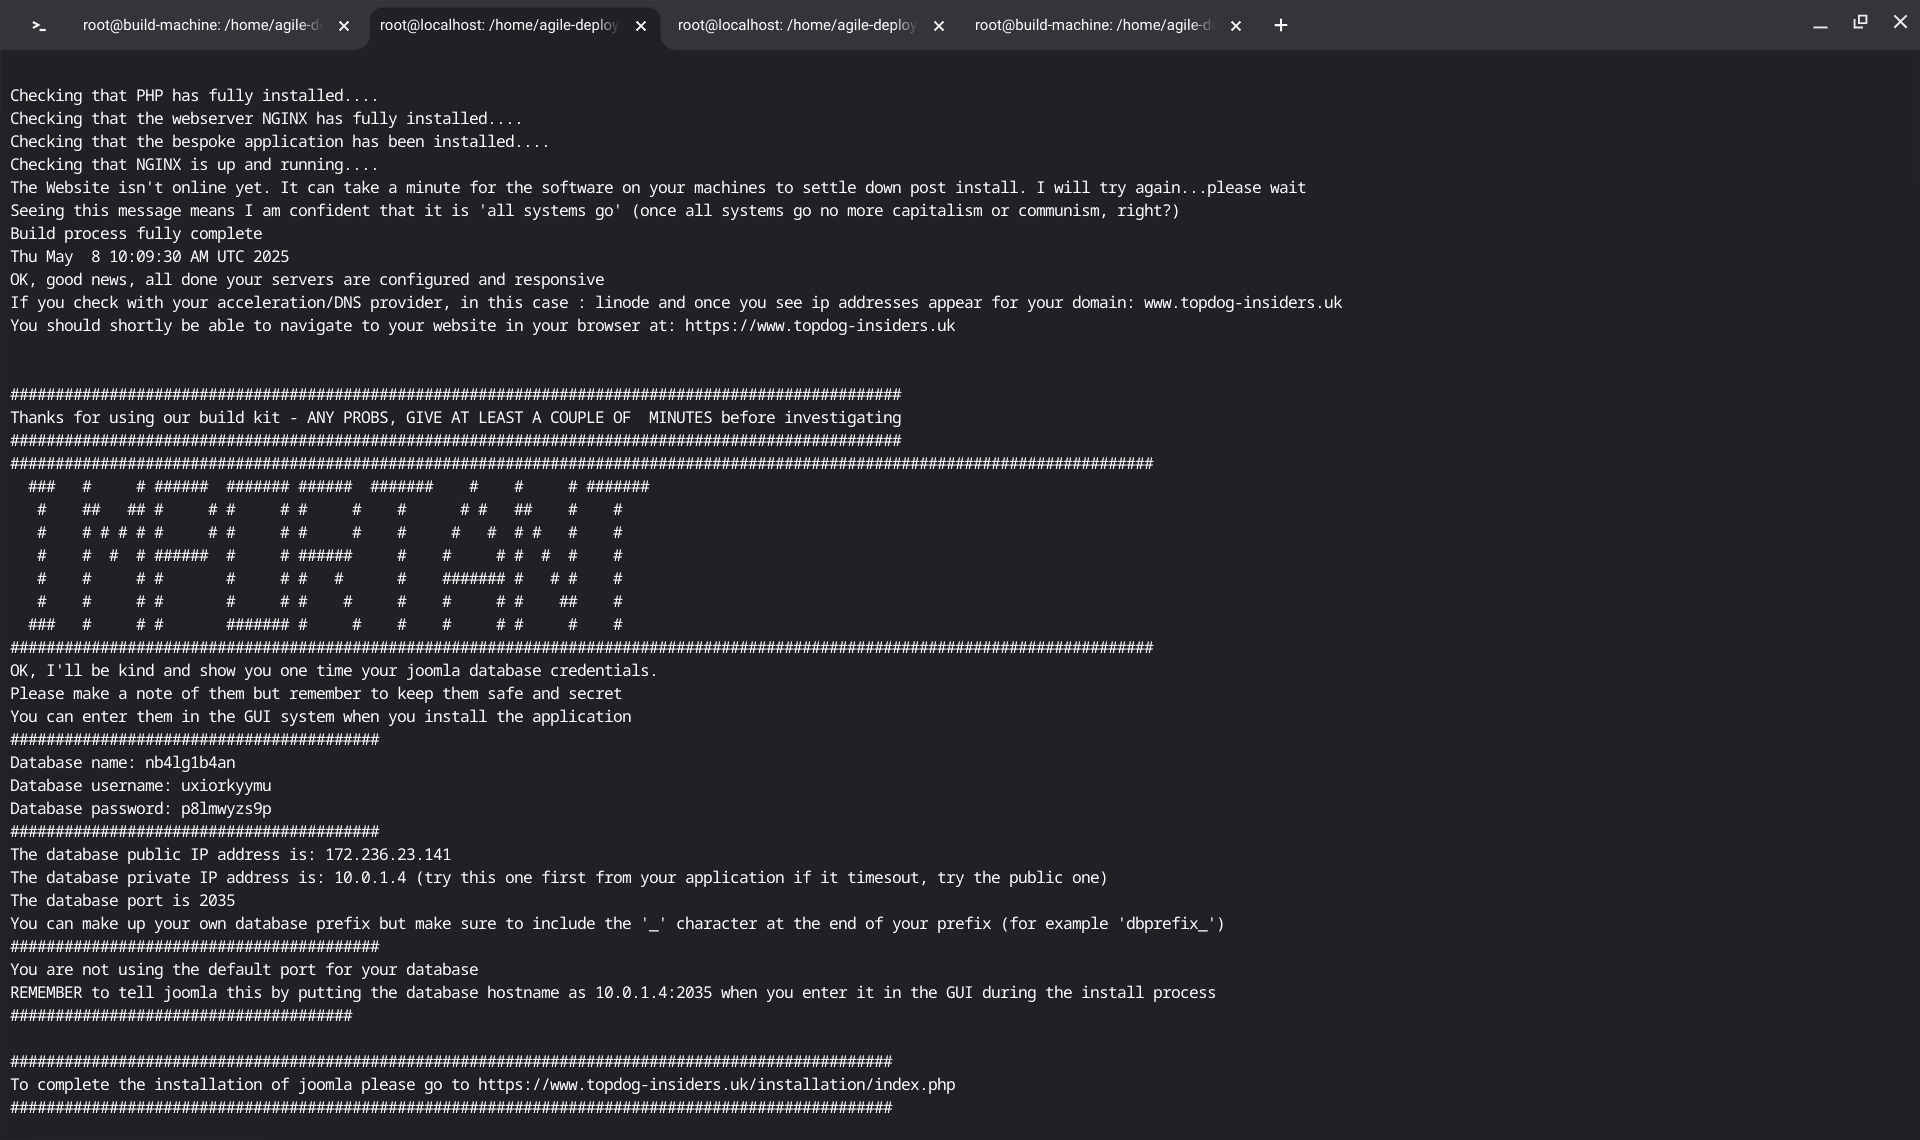Viewport: 1920px width, 1140px height.
Task: Close the terminal window
Action: click(x=1900, y=22)
